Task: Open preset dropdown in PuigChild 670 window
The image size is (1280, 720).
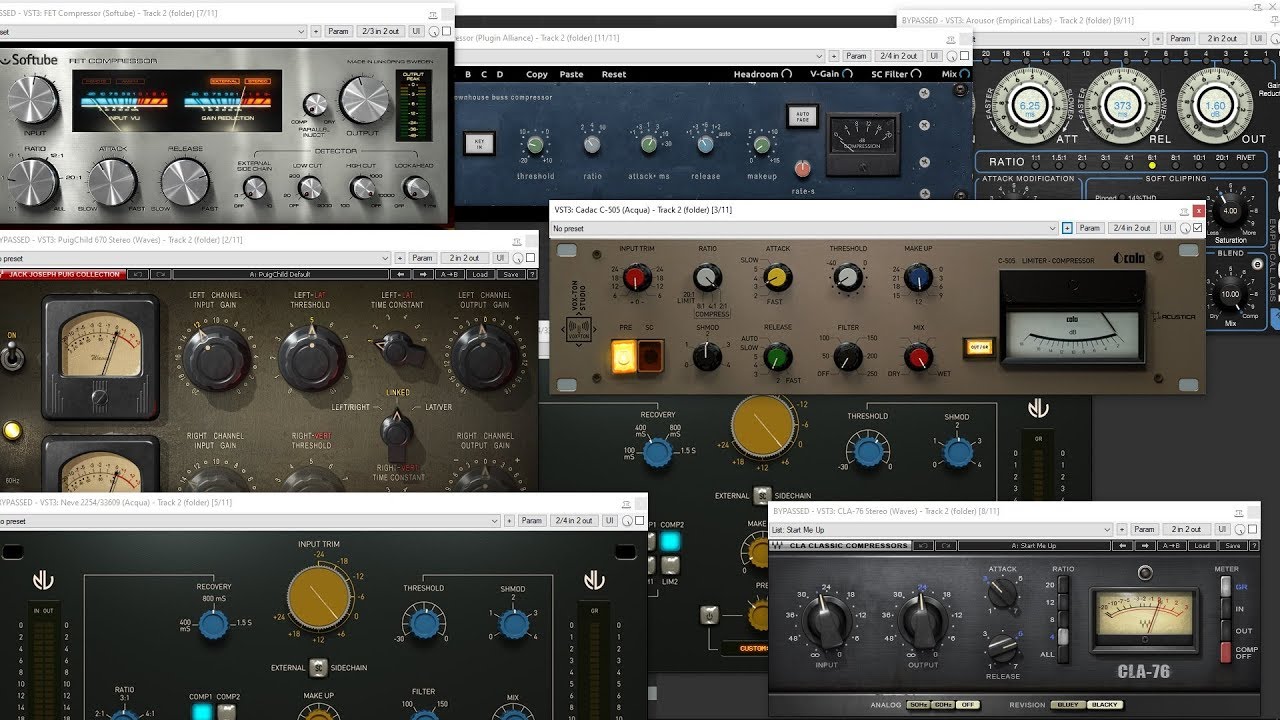Action: click(x=194, y=258)
